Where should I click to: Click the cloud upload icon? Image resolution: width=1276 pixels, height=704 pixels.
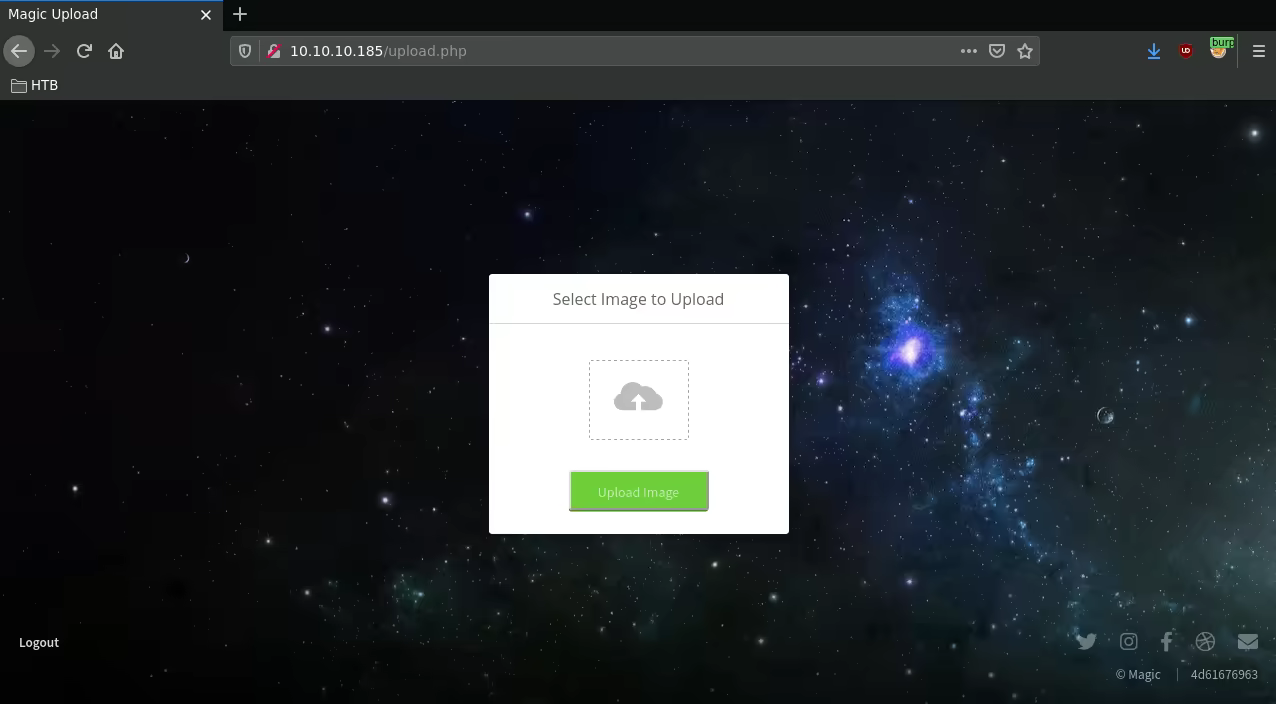pyautogui.click(x=638, y=399)
